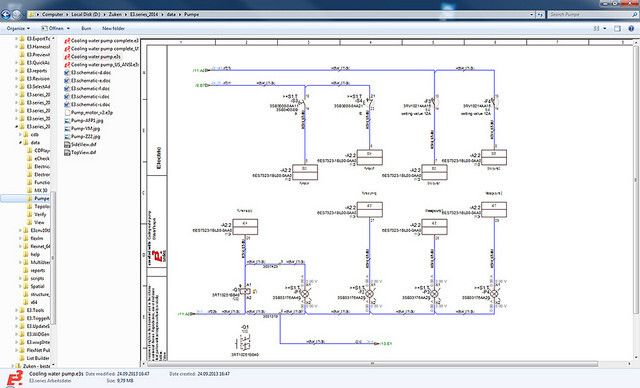Viewport: 640px width, 388px height.
Task: Open the MIX 30 folder
Action: click(x=37, y=191)
